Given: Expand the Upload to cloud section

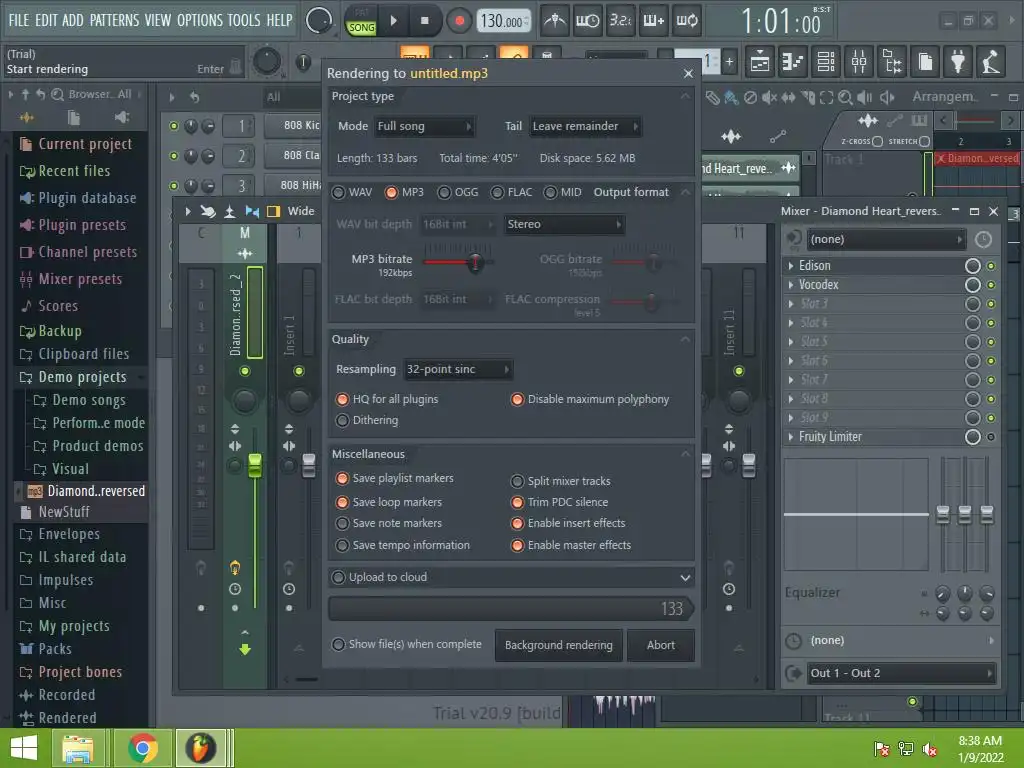Looking at the screenshot, I should point(684,577).
